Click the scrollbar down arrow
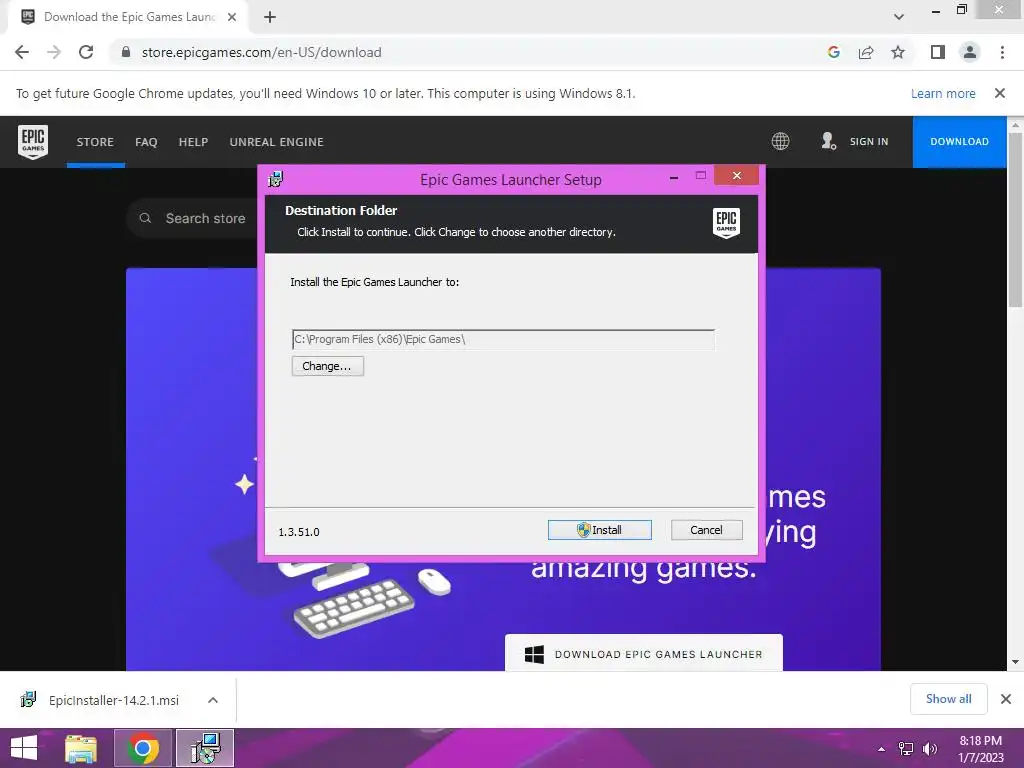1024x768 pixels. point(1015,662)
